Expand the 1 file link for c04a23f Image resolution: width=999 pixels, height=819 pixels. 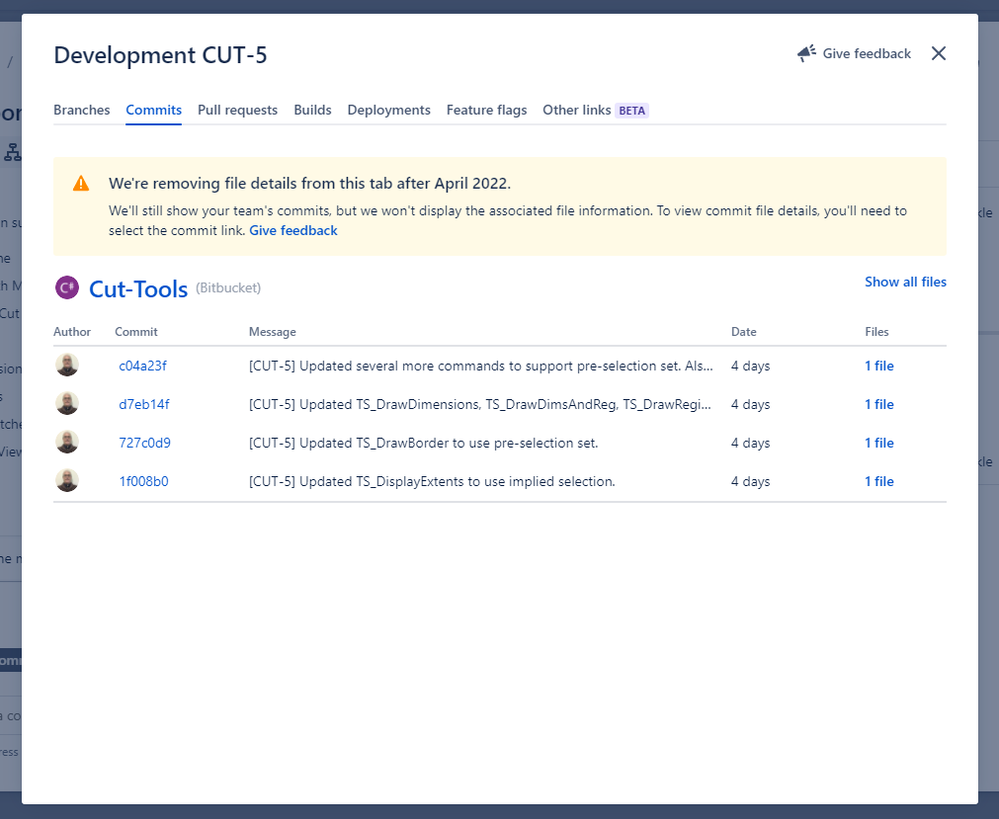(x=879, y=366)
